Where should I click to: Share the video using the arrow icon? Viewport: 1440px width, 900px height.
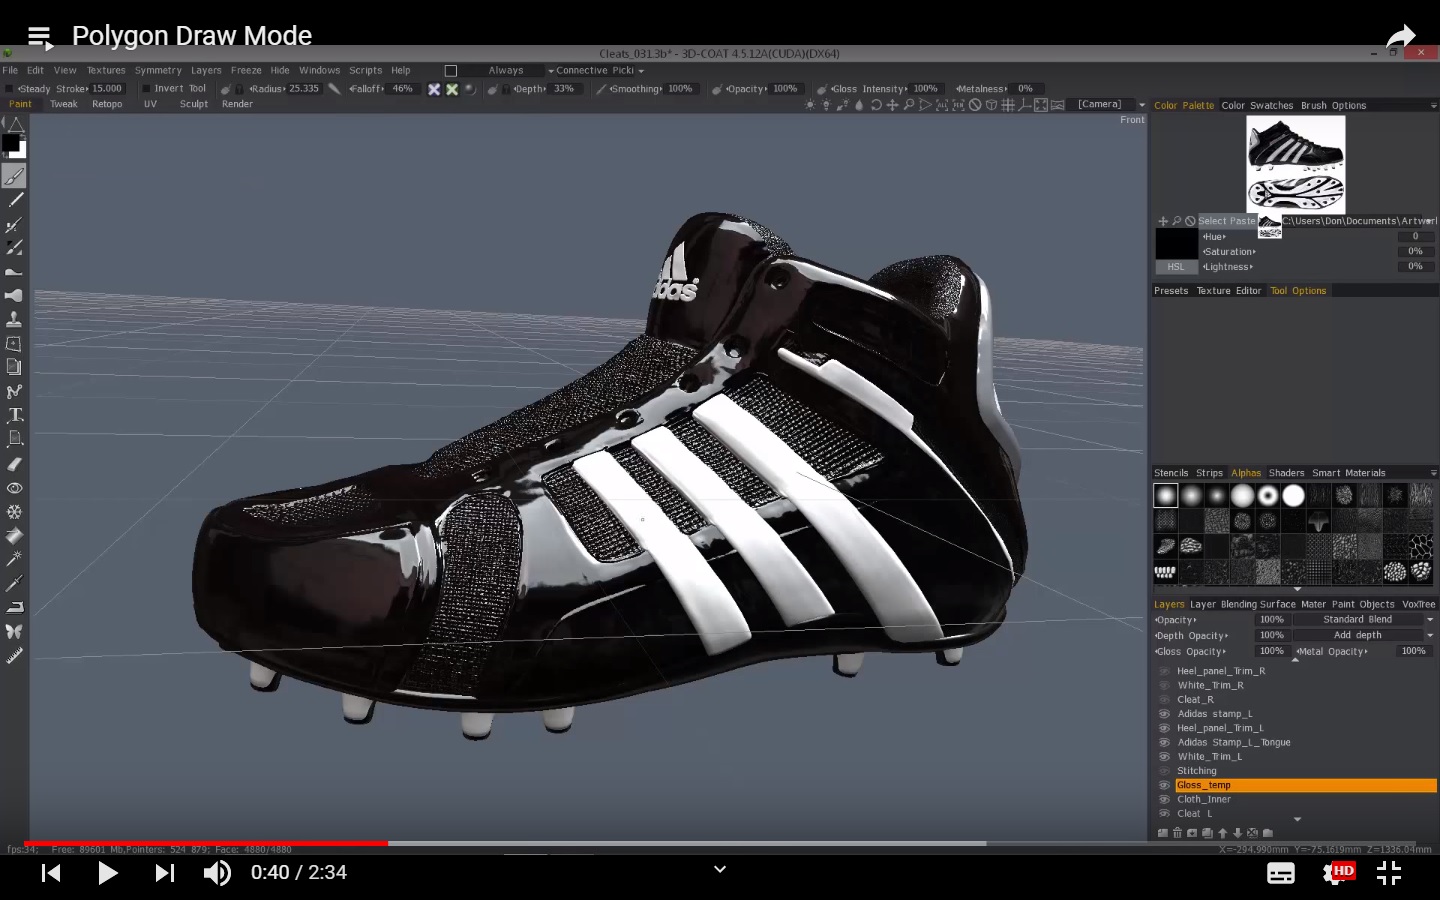[1401, 37]
